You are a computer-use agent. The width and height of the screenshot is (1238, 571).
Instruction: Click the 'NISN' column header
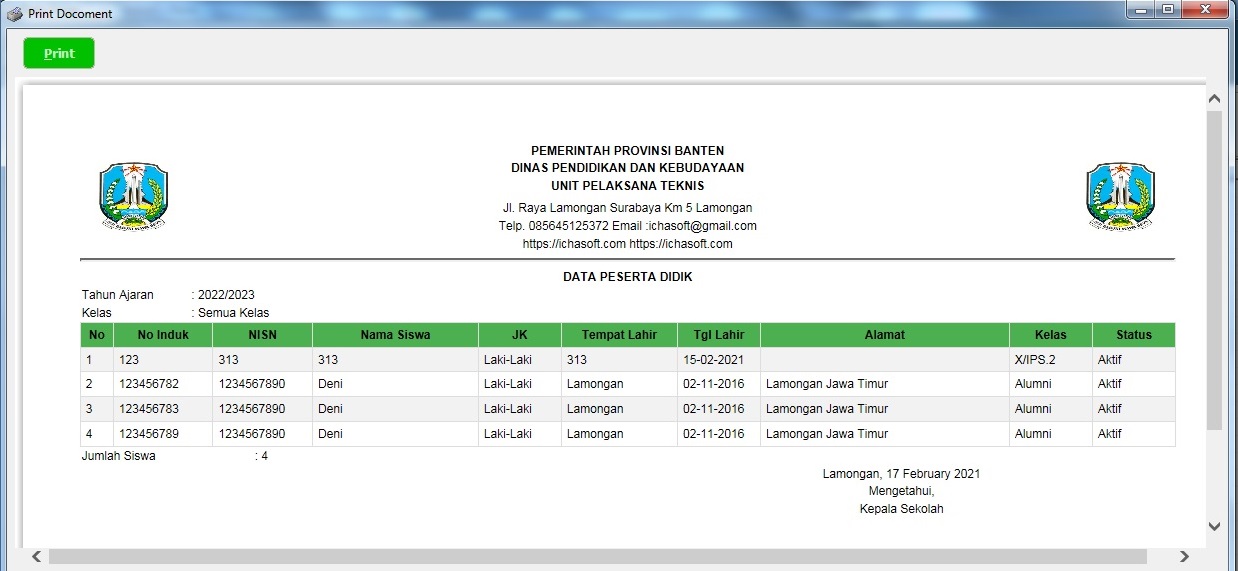coord(262,335)
